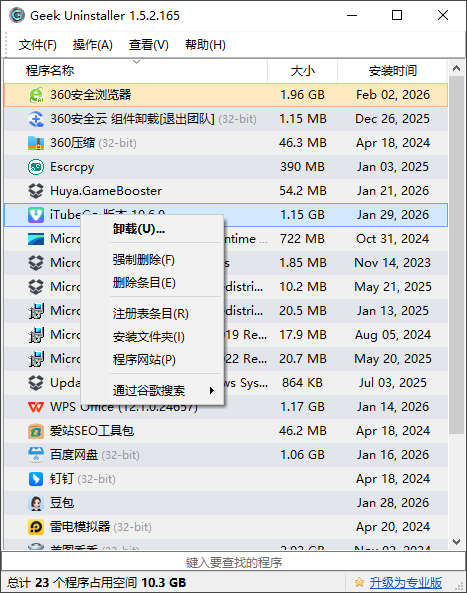Select 删除条目(E) from the context menu
Screen dimensions: 467x593
point(152,283)
